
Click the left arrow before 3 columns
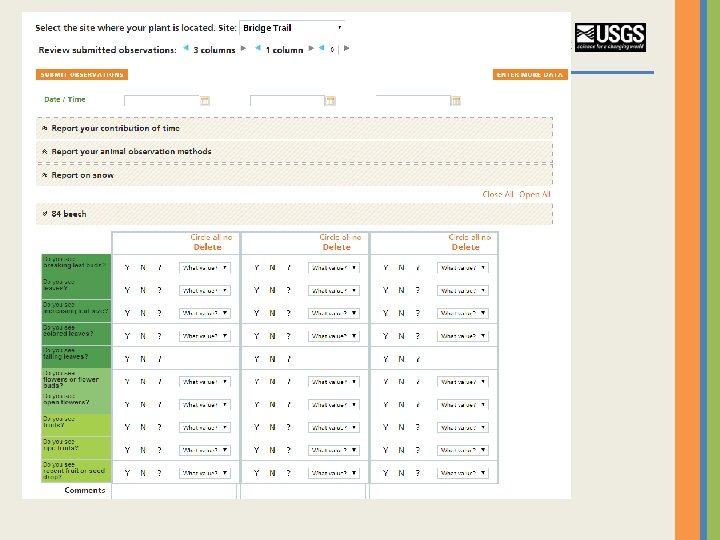pyautogui.click(x=186, y=48)
